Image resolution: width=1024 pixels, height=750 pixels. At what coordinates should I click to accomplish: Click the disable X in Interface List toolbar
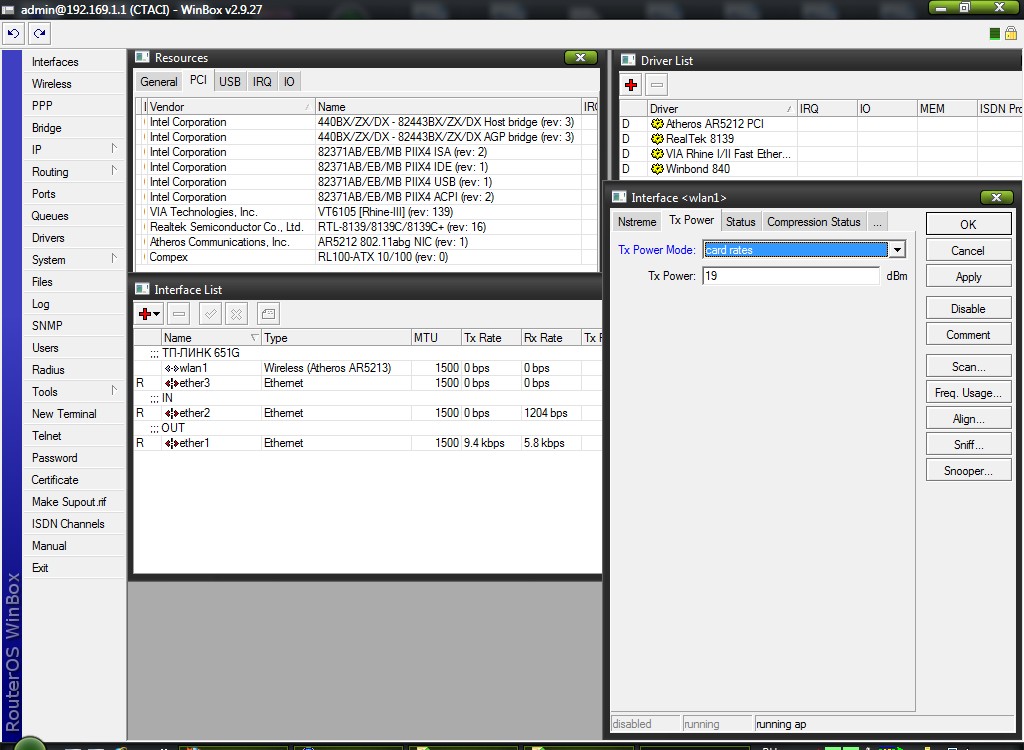point(236,314)
